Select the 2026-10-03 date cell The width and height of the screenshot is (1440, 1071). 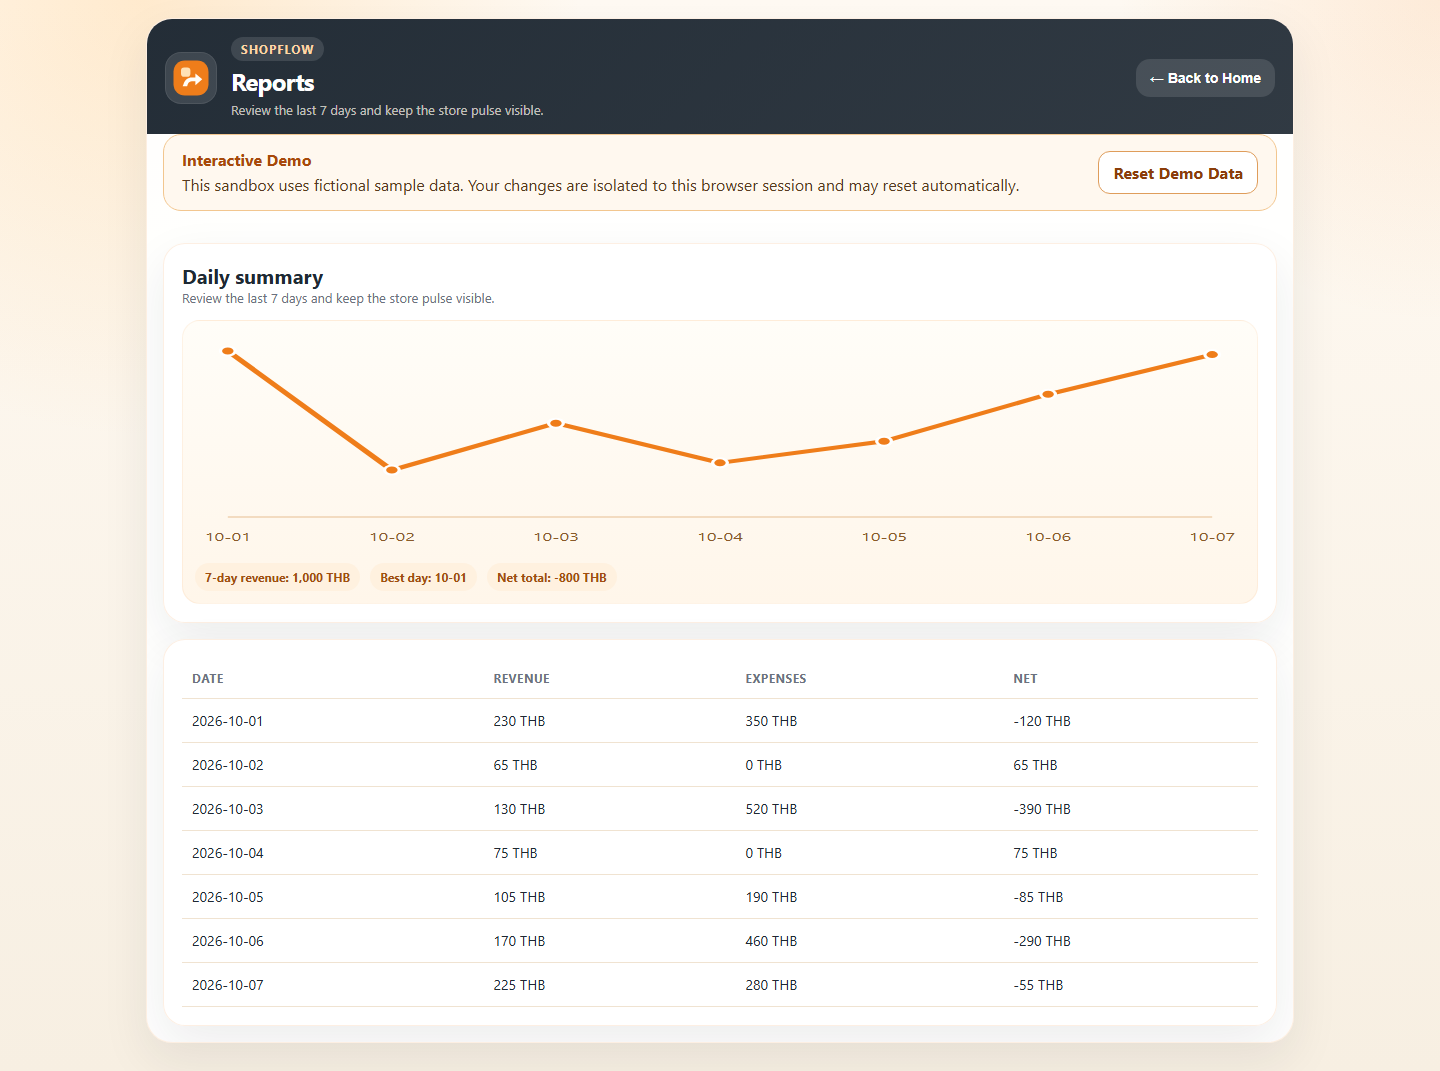pos(228,809)
